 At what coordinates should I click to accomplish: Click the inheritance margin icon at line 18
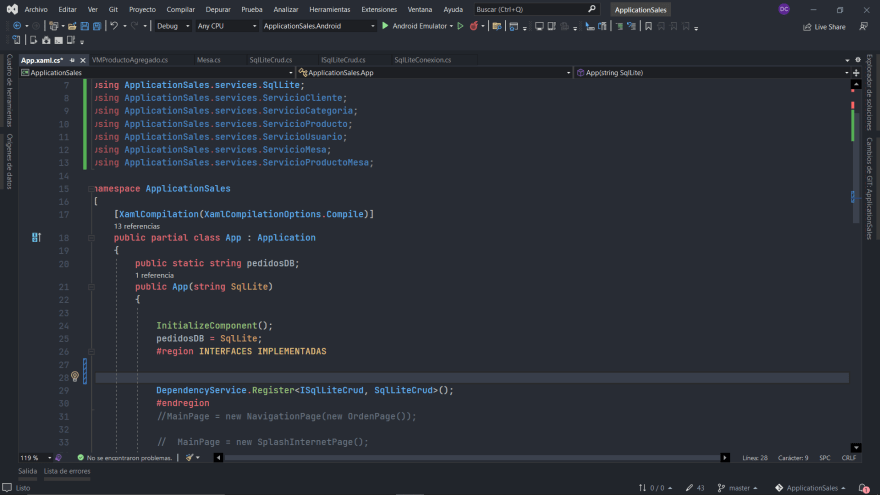(36, 237)
